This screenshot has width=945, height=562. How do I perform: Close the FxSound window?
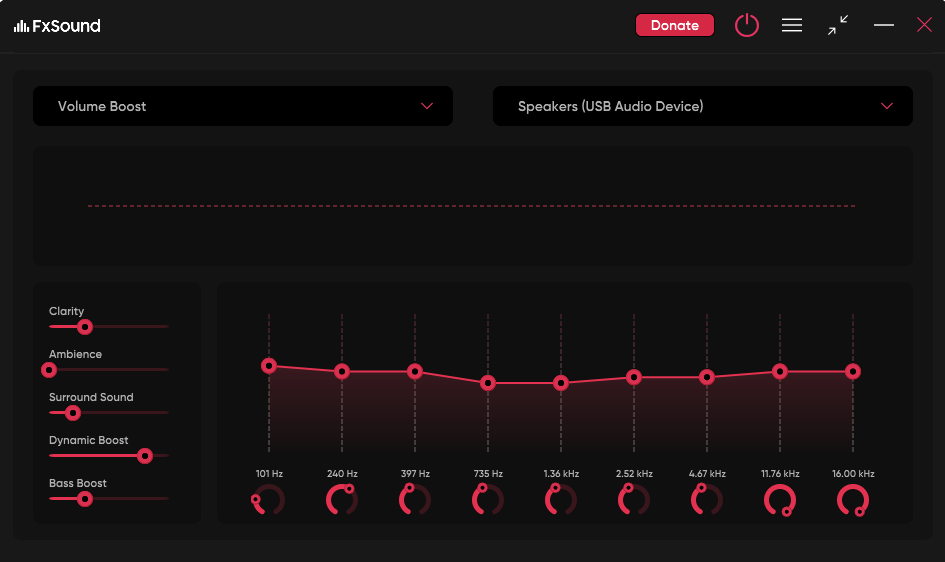tap(924, 25)
